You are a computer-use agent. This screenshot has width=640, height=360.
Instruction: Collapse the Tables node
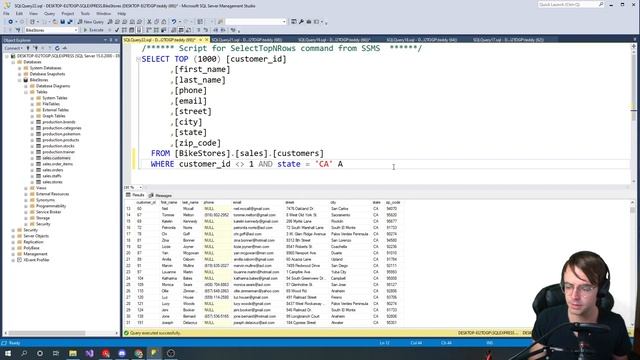(26, 92)
